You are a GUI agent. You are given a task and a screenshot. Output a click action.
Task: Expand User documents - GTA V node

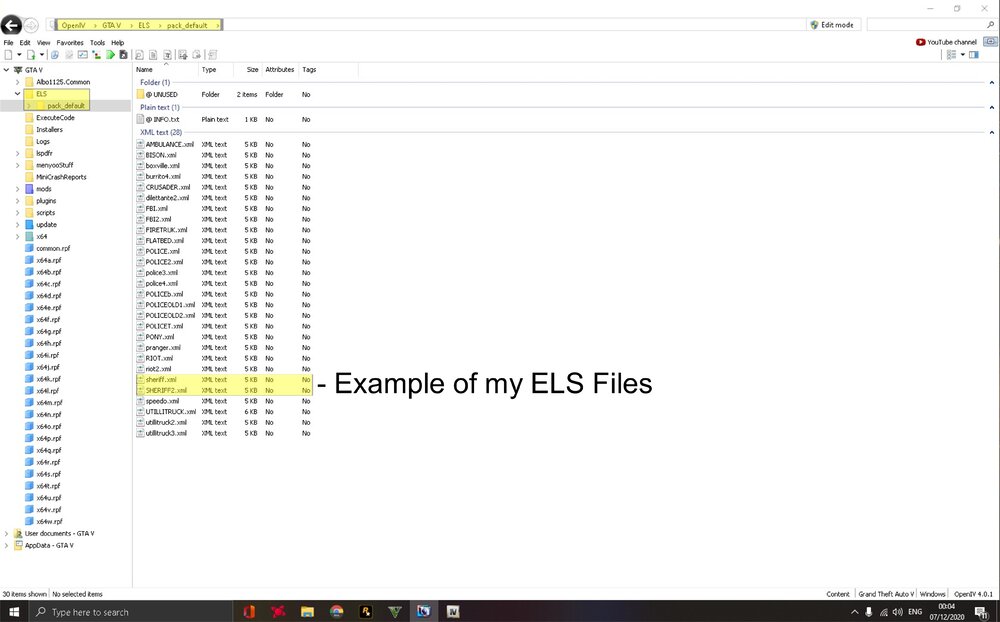(6, 533)
